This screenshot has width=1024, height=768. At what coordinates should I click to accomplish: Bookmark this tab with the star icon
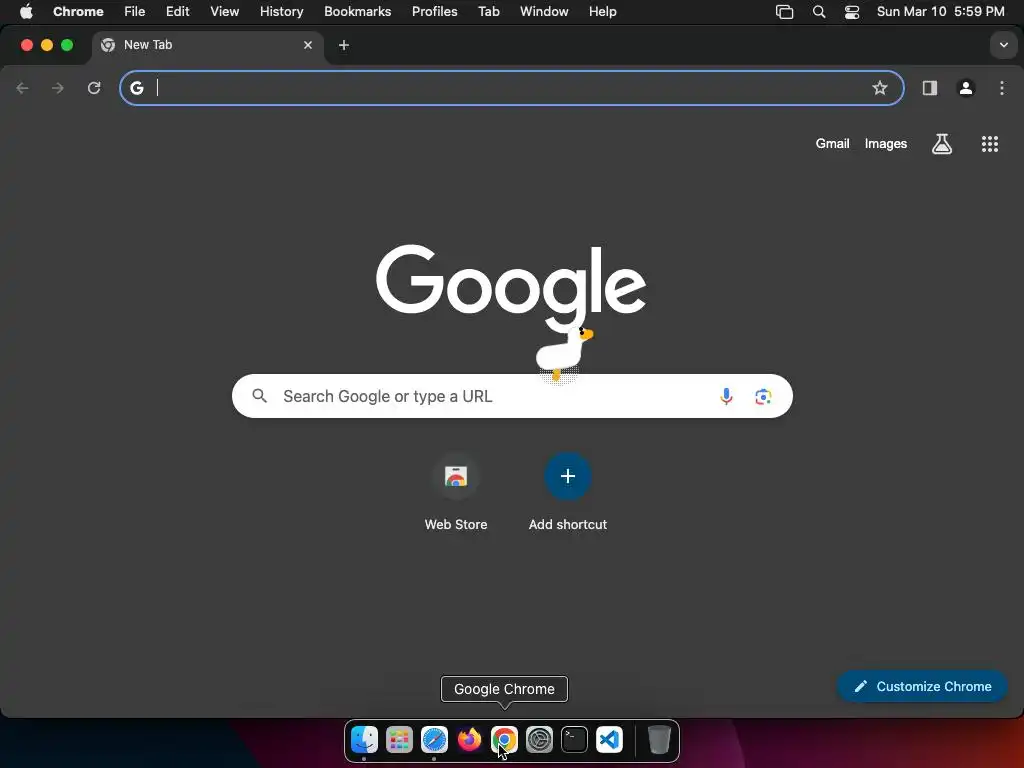point(880,88)
